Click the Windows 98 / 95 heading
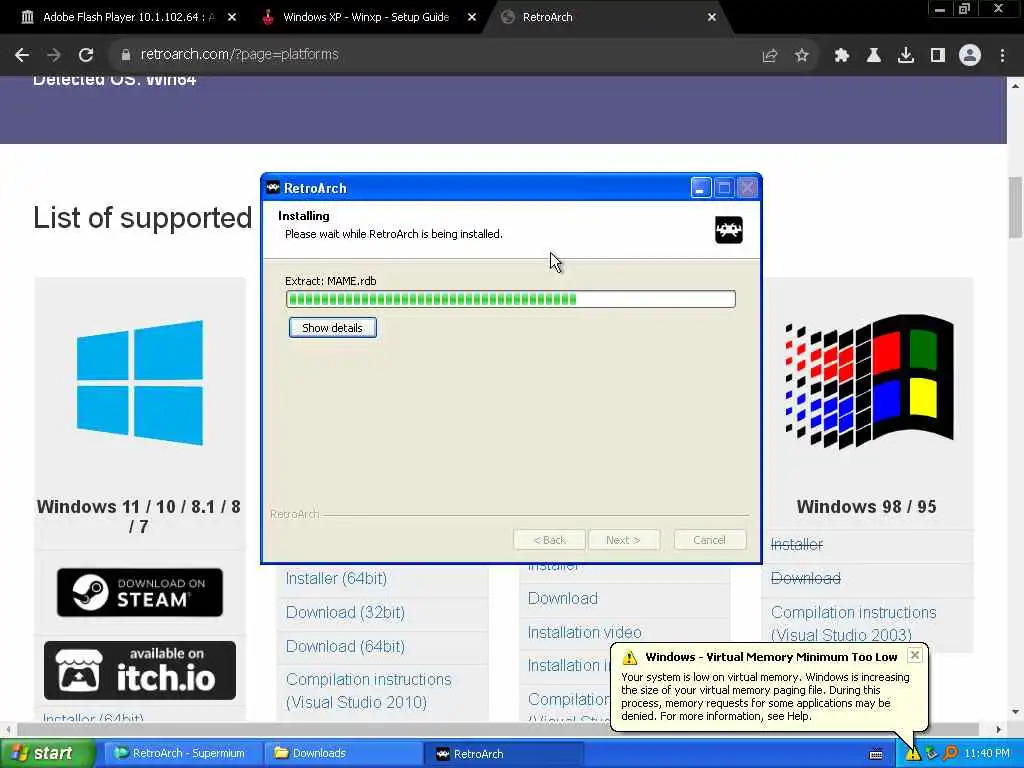 point(866,507)
